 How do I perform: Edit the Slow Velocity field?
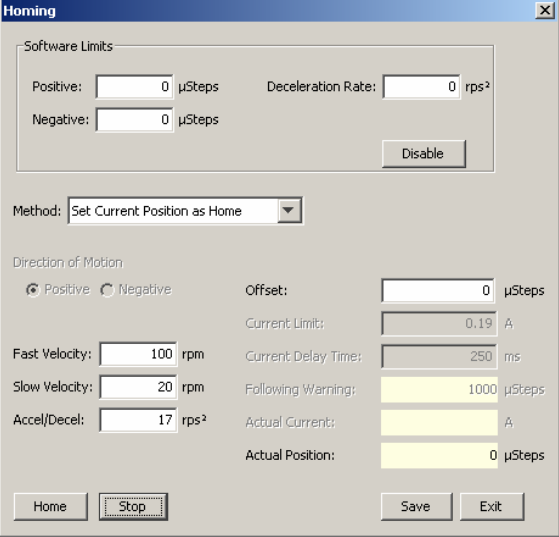pos(138,387)
